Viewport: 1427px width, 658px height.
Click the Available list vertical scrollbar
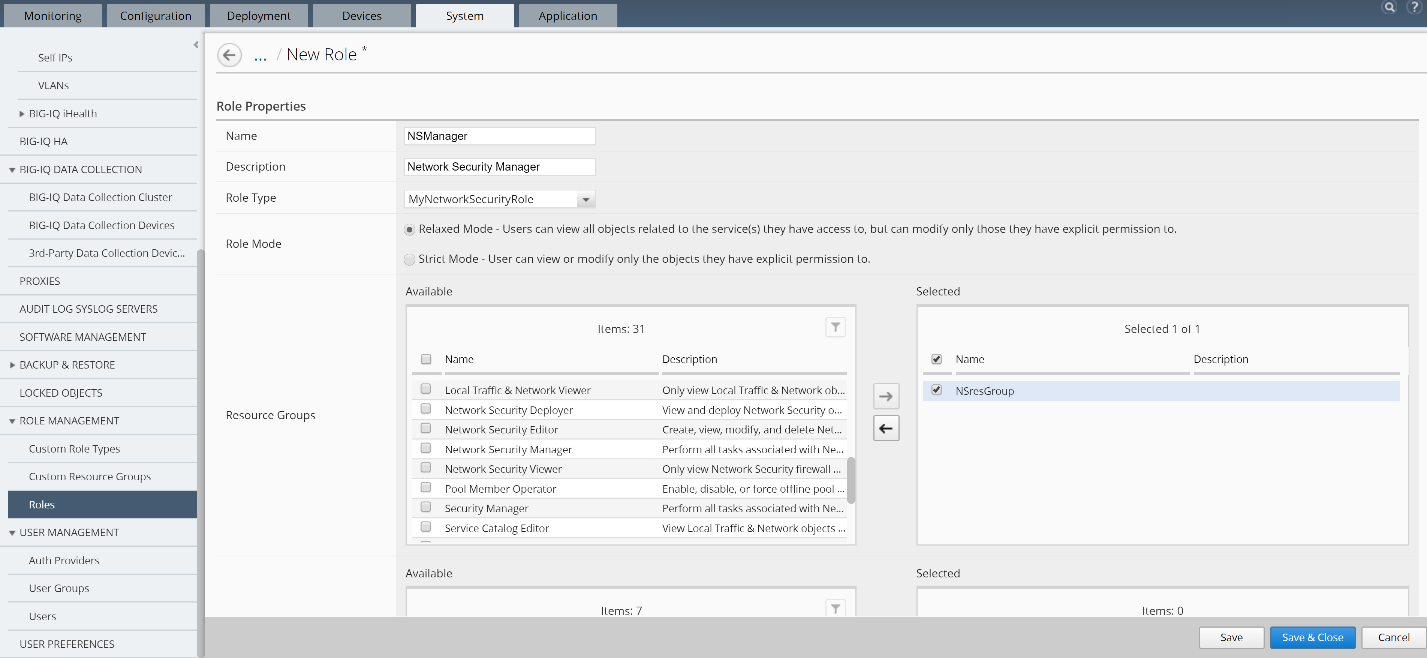click(851, 480)
